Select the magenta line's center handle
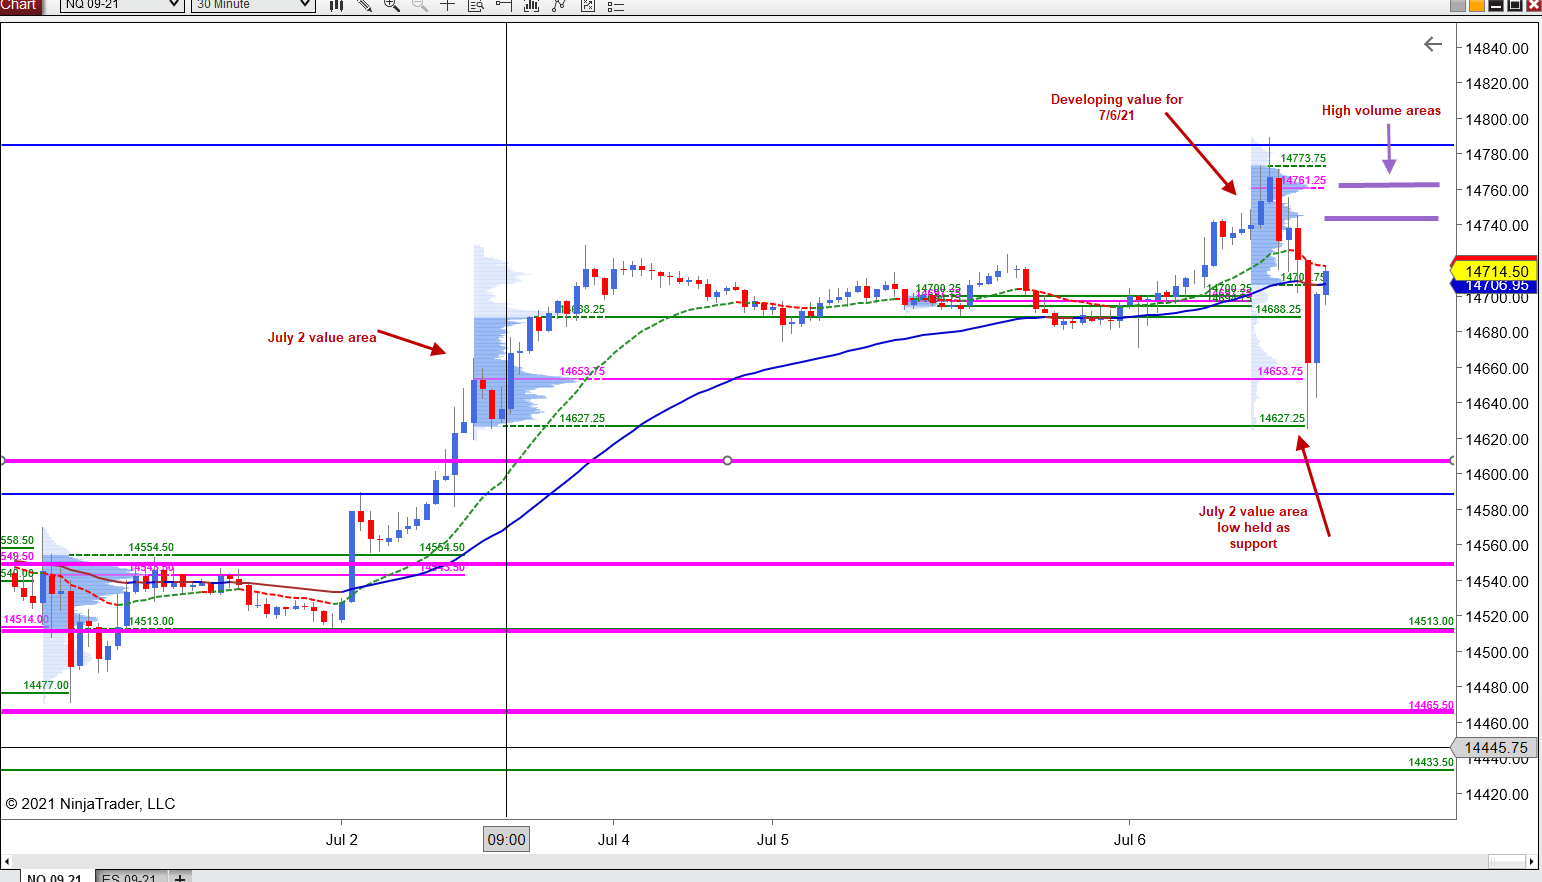 727,460
